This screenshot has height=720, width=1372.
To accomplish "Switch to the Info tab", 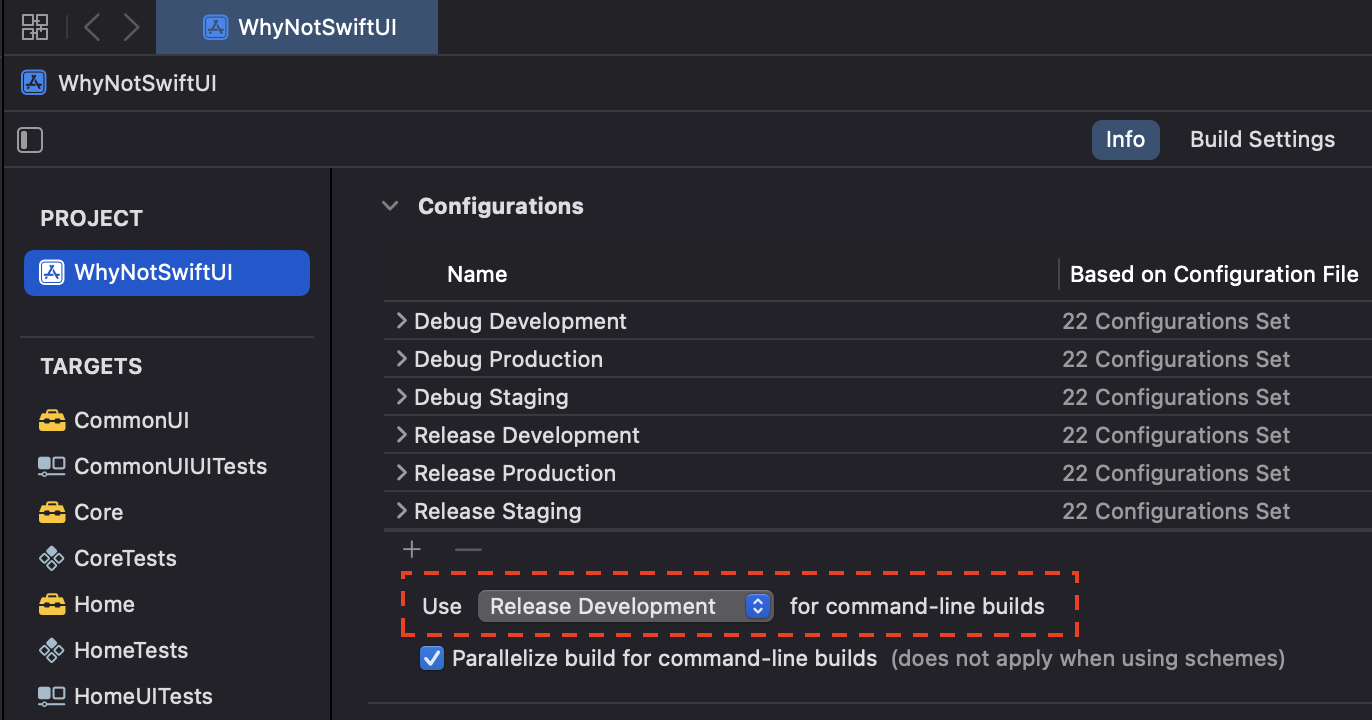I will 1125,140.
